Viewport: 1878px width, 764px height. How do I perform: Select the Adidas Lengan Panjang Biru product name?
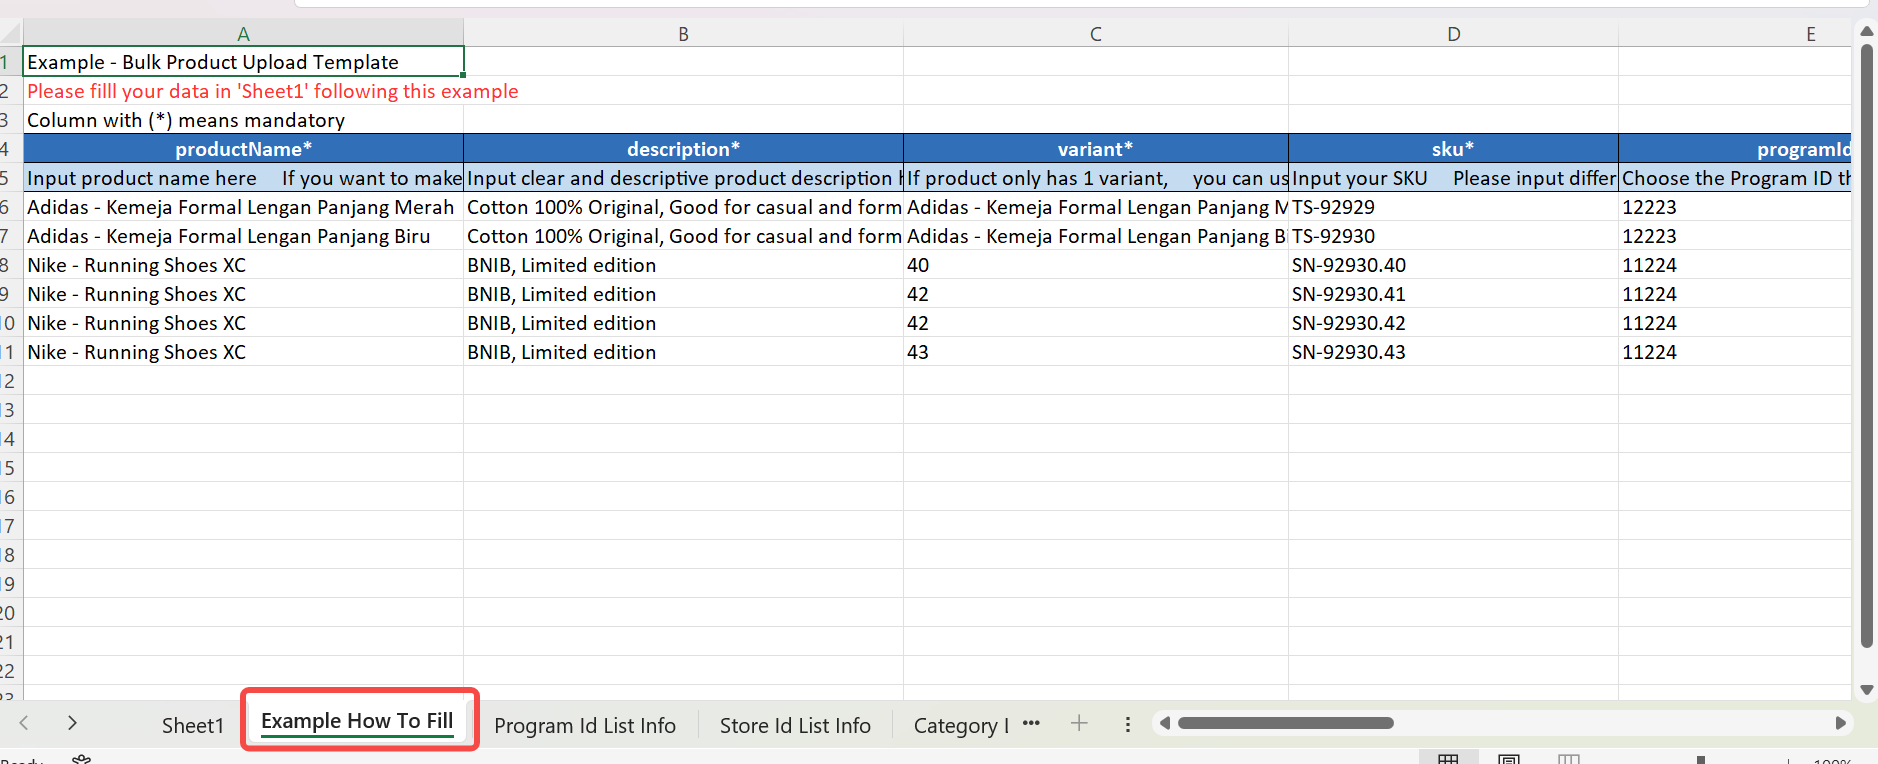coord(243,236)
